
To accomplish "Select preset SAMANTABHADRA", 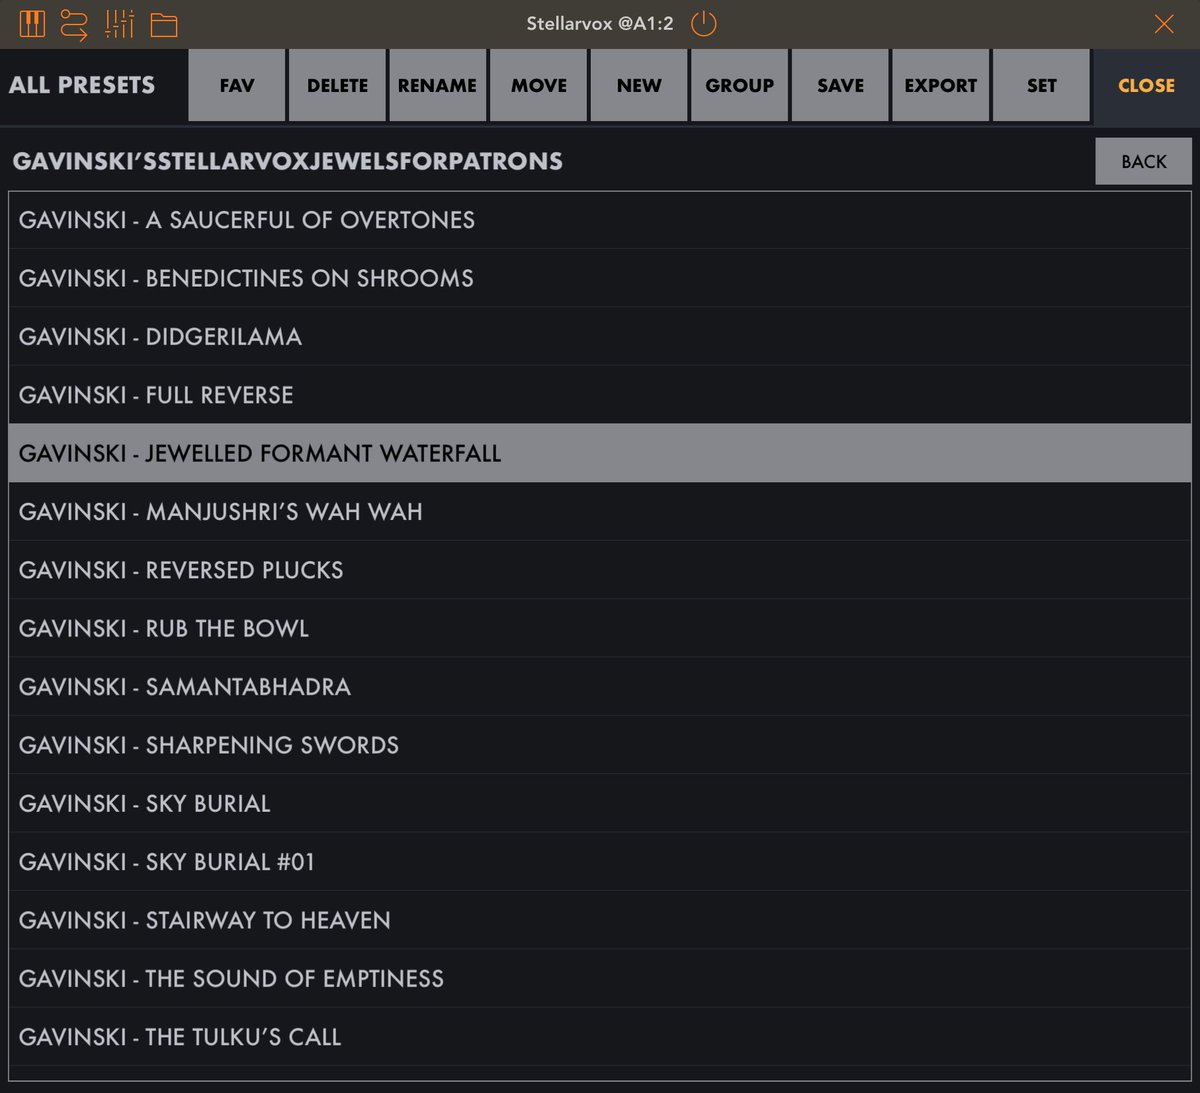I will coord(600,687).
